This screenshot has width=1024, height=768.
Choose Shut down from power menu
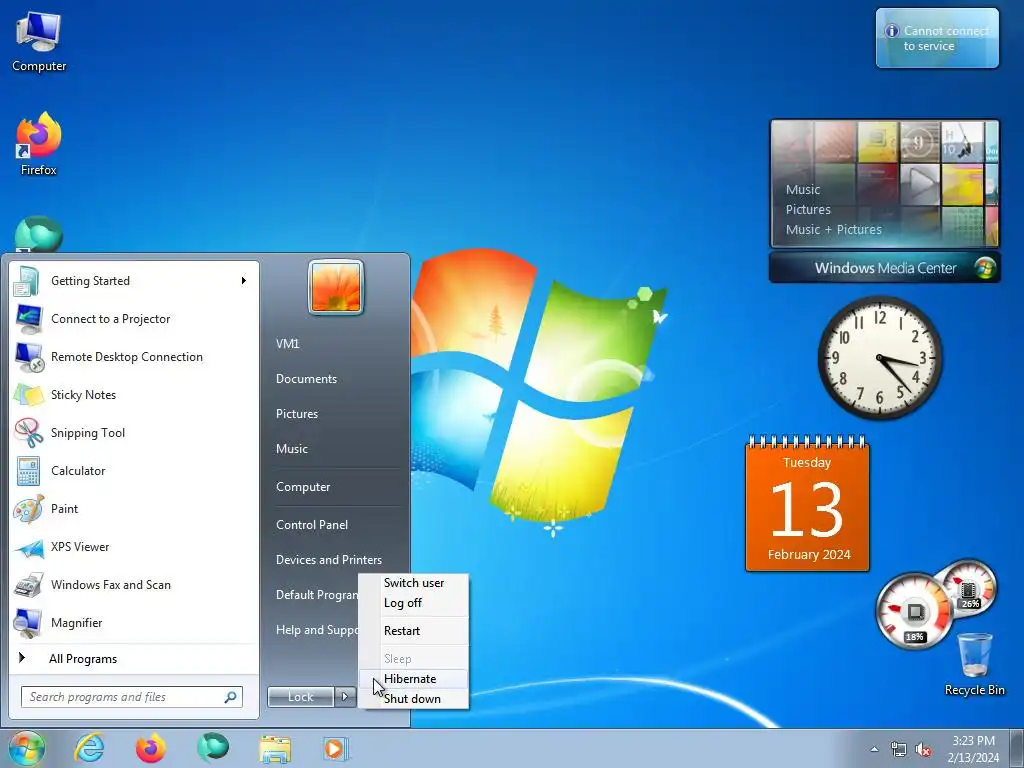(x=414, y=699)
